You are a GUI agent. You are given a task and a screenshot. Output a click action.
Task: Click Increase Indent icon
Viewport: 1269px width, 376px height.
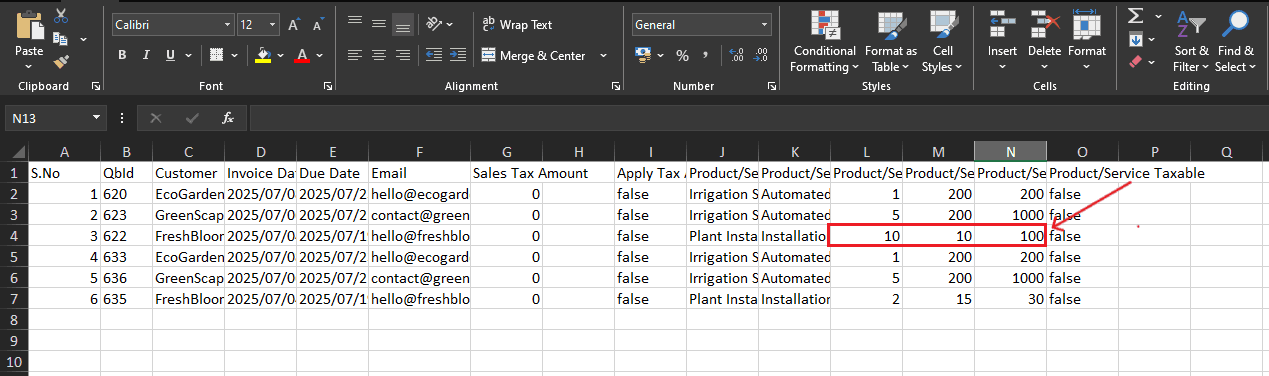[457, 55]
